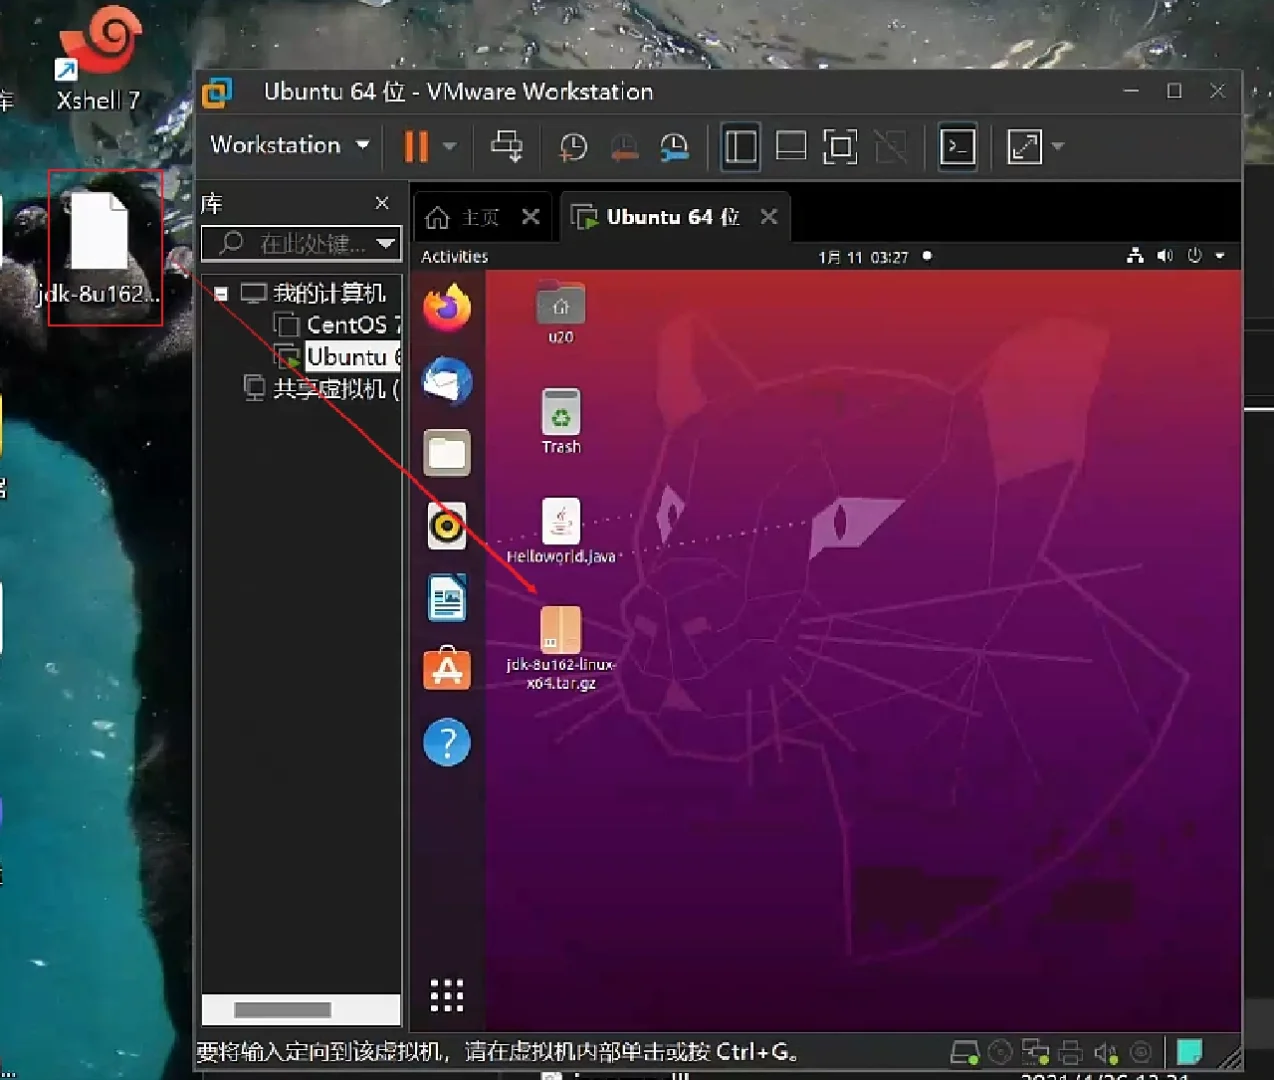Image resolution: width=1274 pixels, height=1080 pixels.
Task: Open the library search filter dropdown
Action: coord(386,243)
